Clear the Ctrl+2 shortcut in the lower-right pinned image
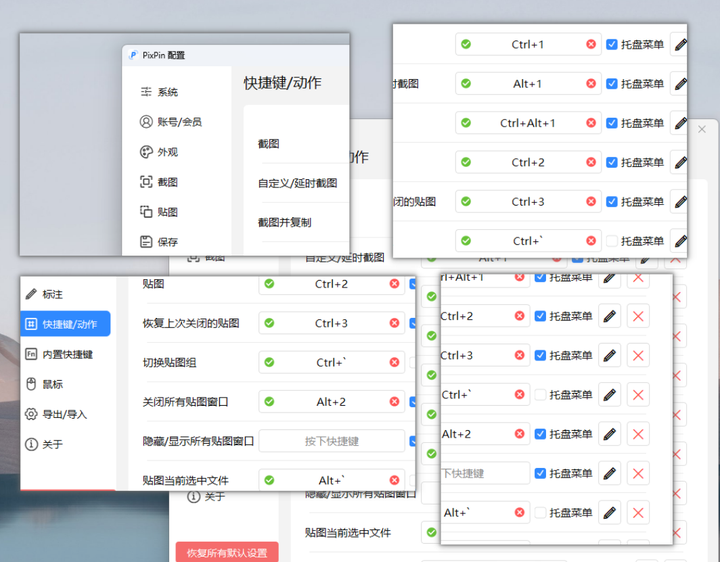Viewport: 720px width, 562px height. click(x=519, y=316)
